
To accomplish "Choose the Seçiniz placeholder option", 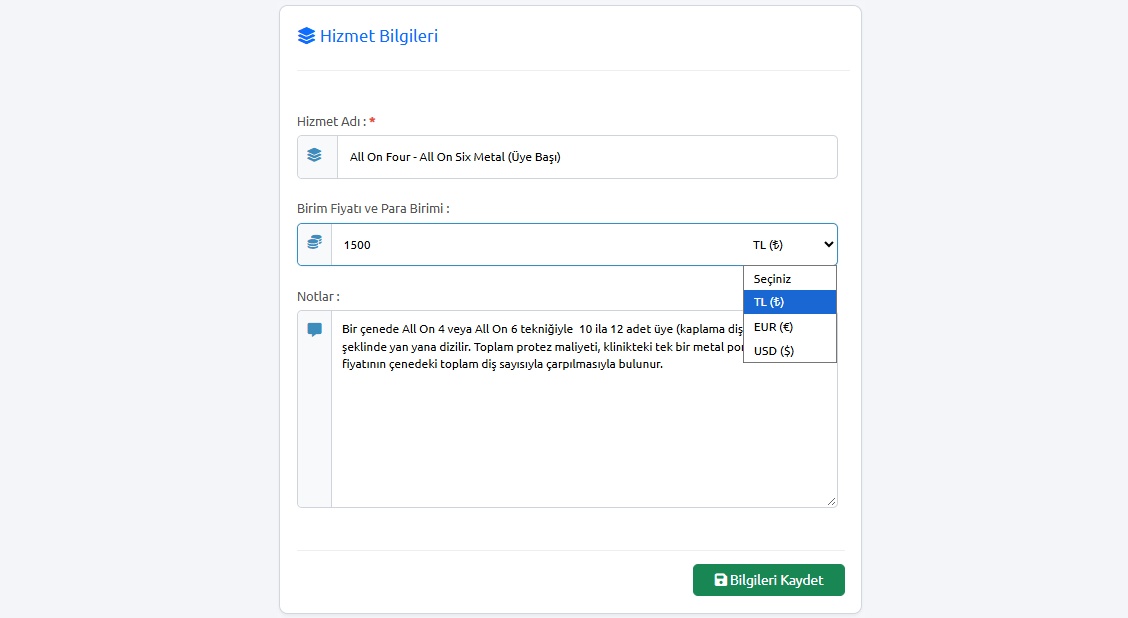I will coord(790,278).
